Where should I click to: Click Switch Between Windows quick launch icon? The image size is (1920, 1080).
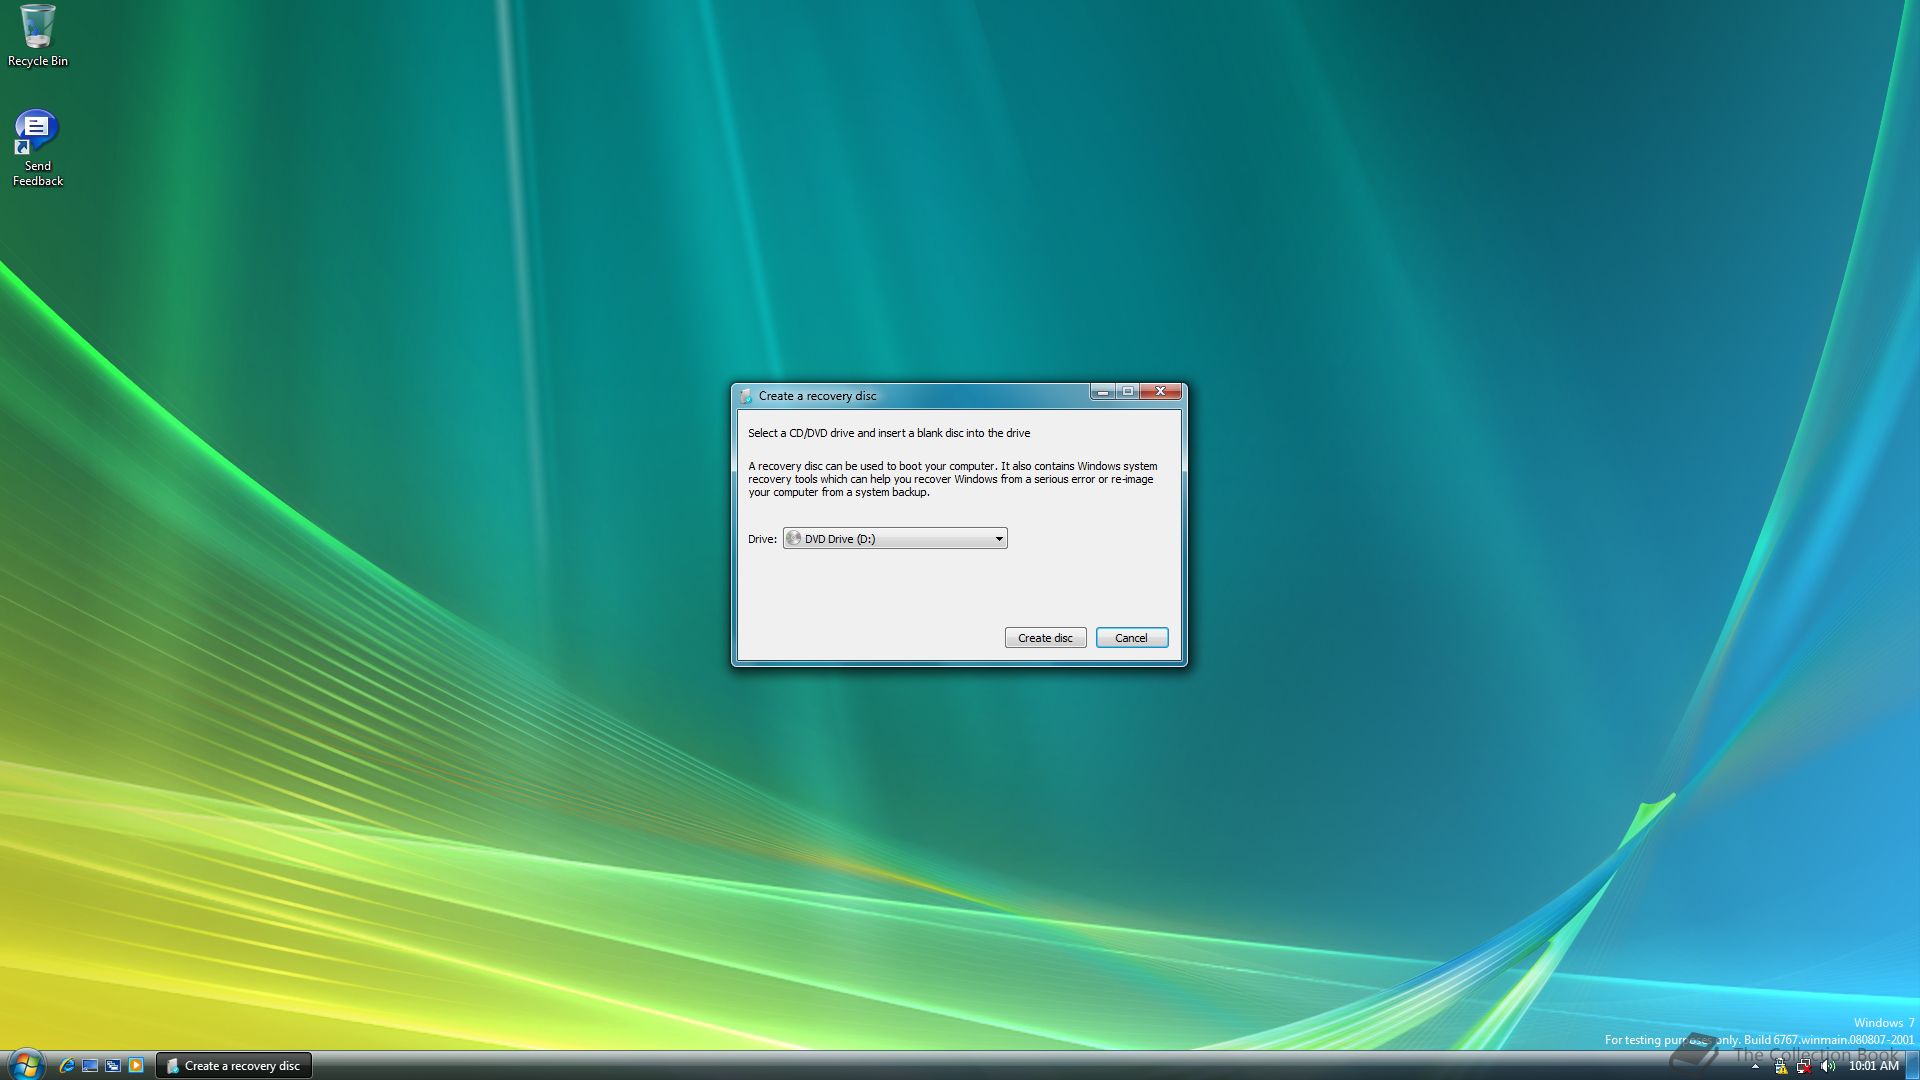113,1066
